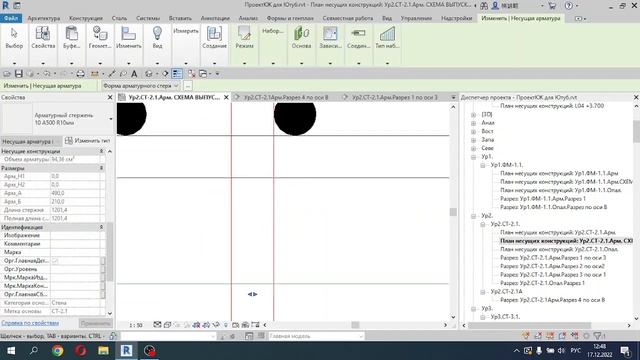Viewport: 640px width, 360px height.
Task: Open the Режим edit sketch panel
Action: (x=244, y=38)
